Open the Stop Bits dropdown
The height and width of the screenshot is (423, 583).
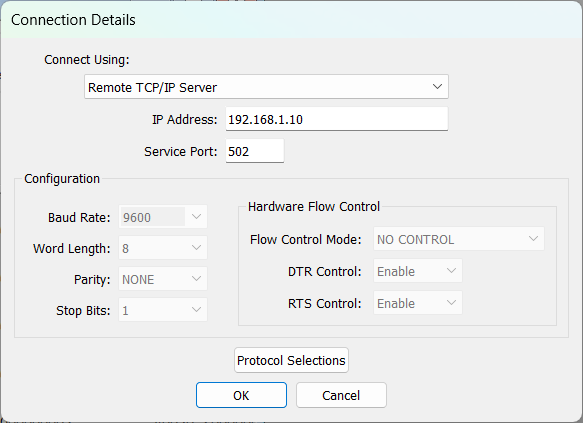pos(162,310)
